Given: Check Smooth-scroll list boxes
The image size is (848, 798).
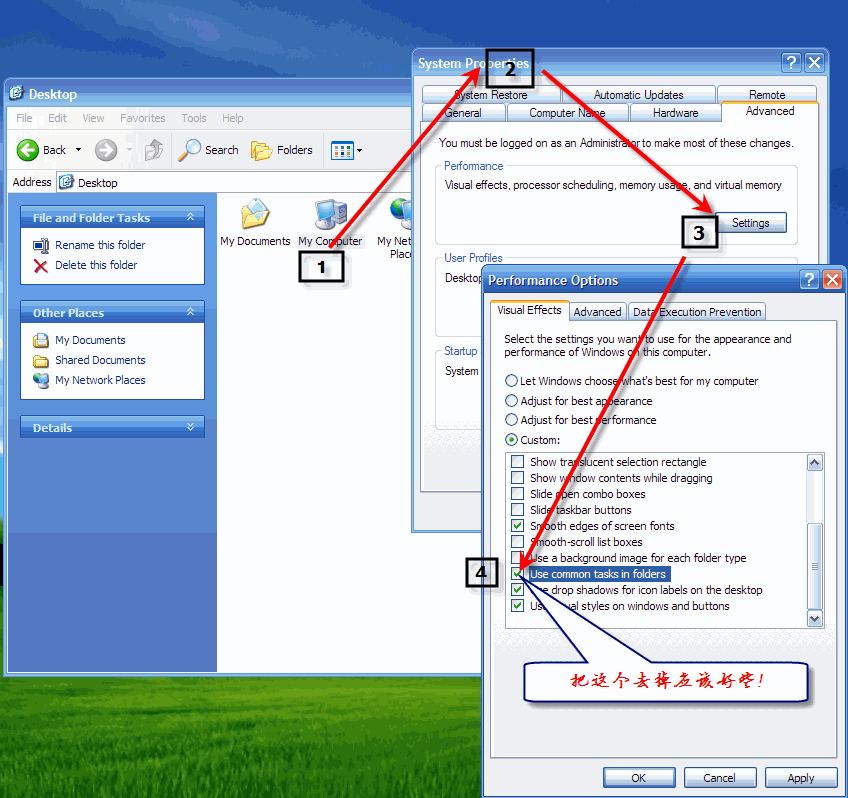Looking at the screenshot, I should (518, 542).
